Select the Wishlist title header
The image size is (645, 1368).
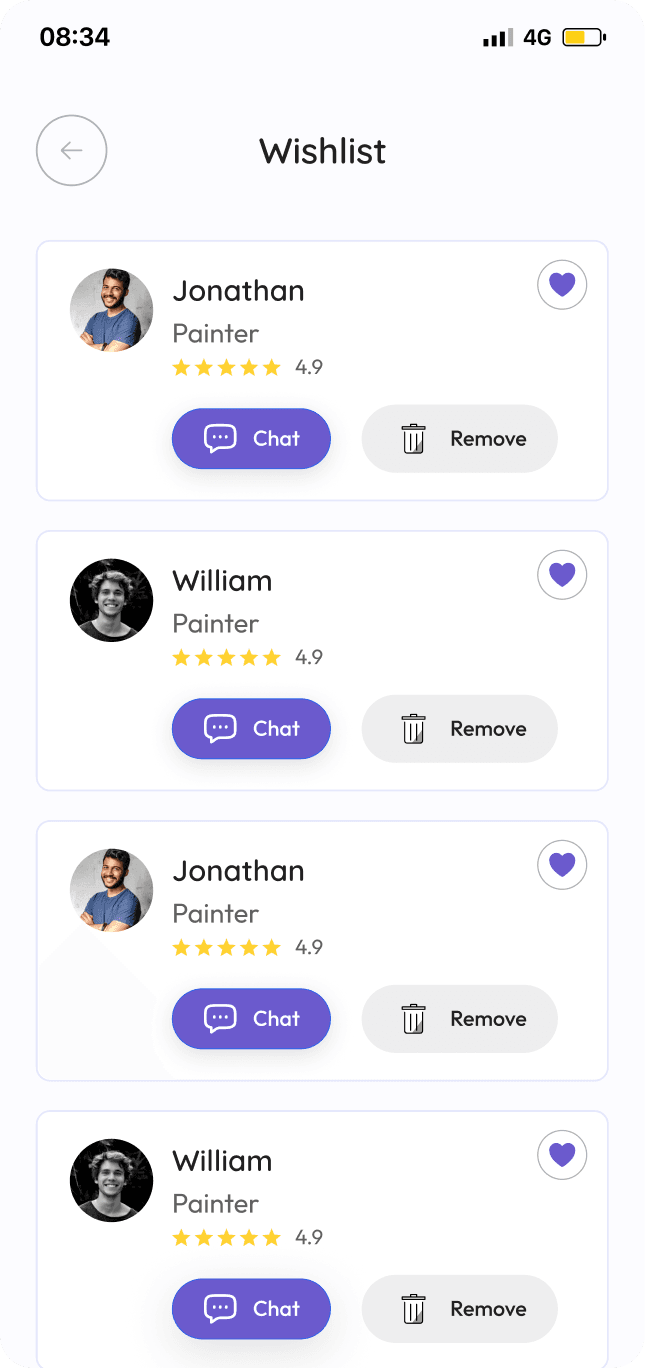tap(322, 150)
